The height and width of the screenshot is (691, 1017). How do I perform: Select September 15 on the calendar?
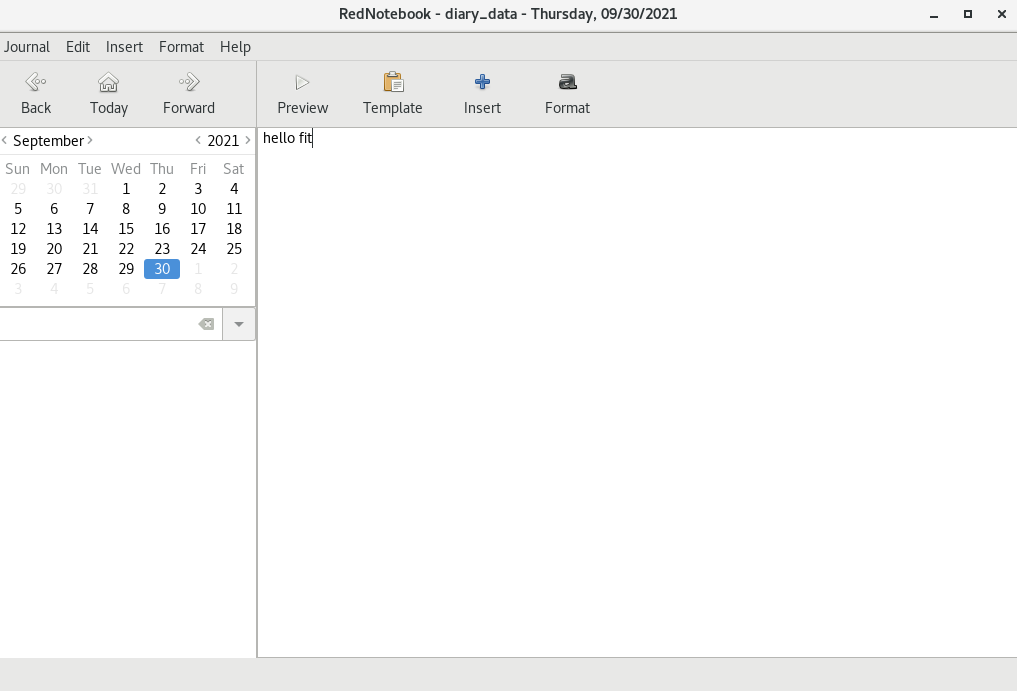[x=126, y=228]
